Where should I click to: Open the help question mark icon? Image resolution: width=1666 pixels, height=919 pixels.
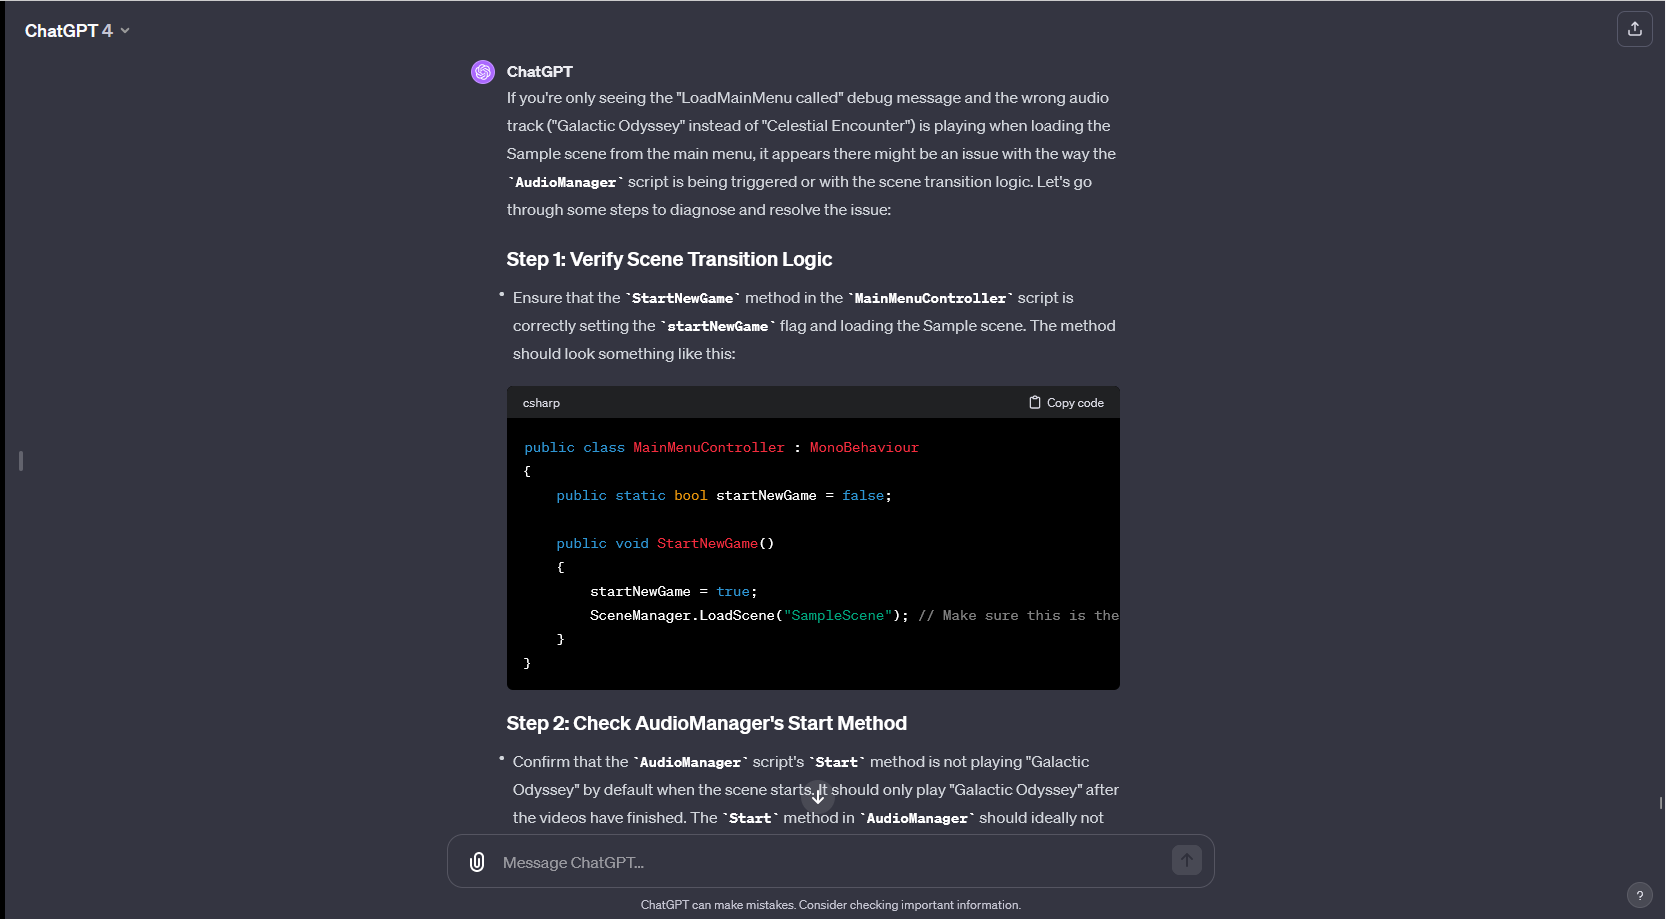click(1639, 895)
